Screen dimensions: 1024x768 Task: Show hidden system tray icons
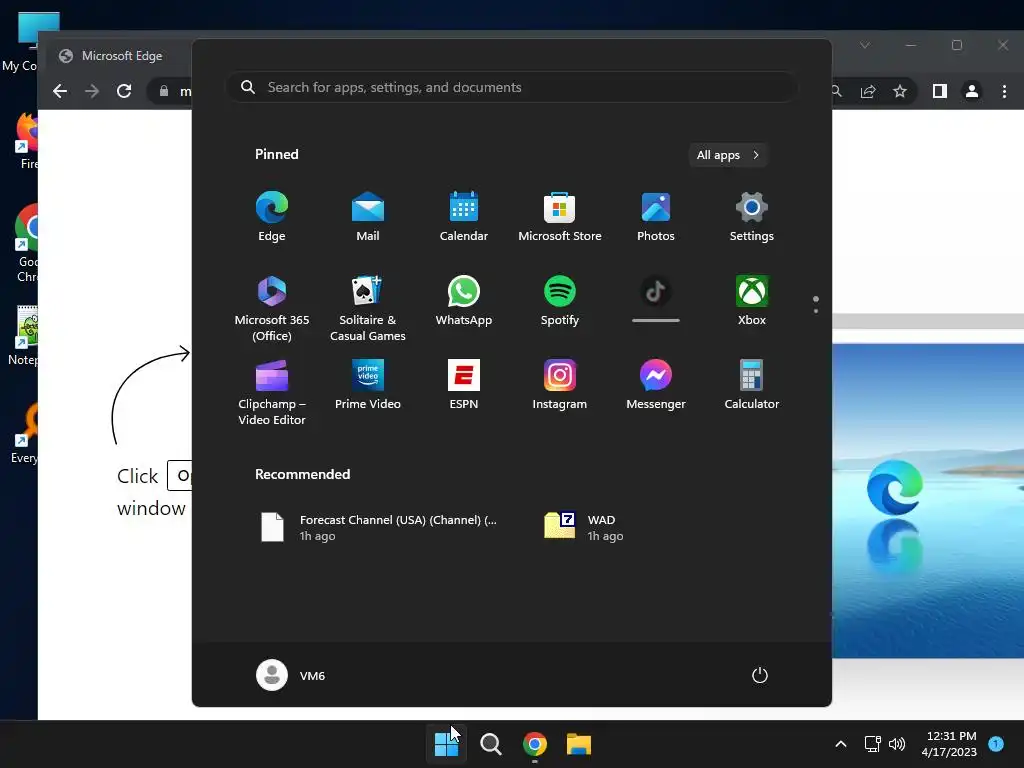(x=841, y=744)
